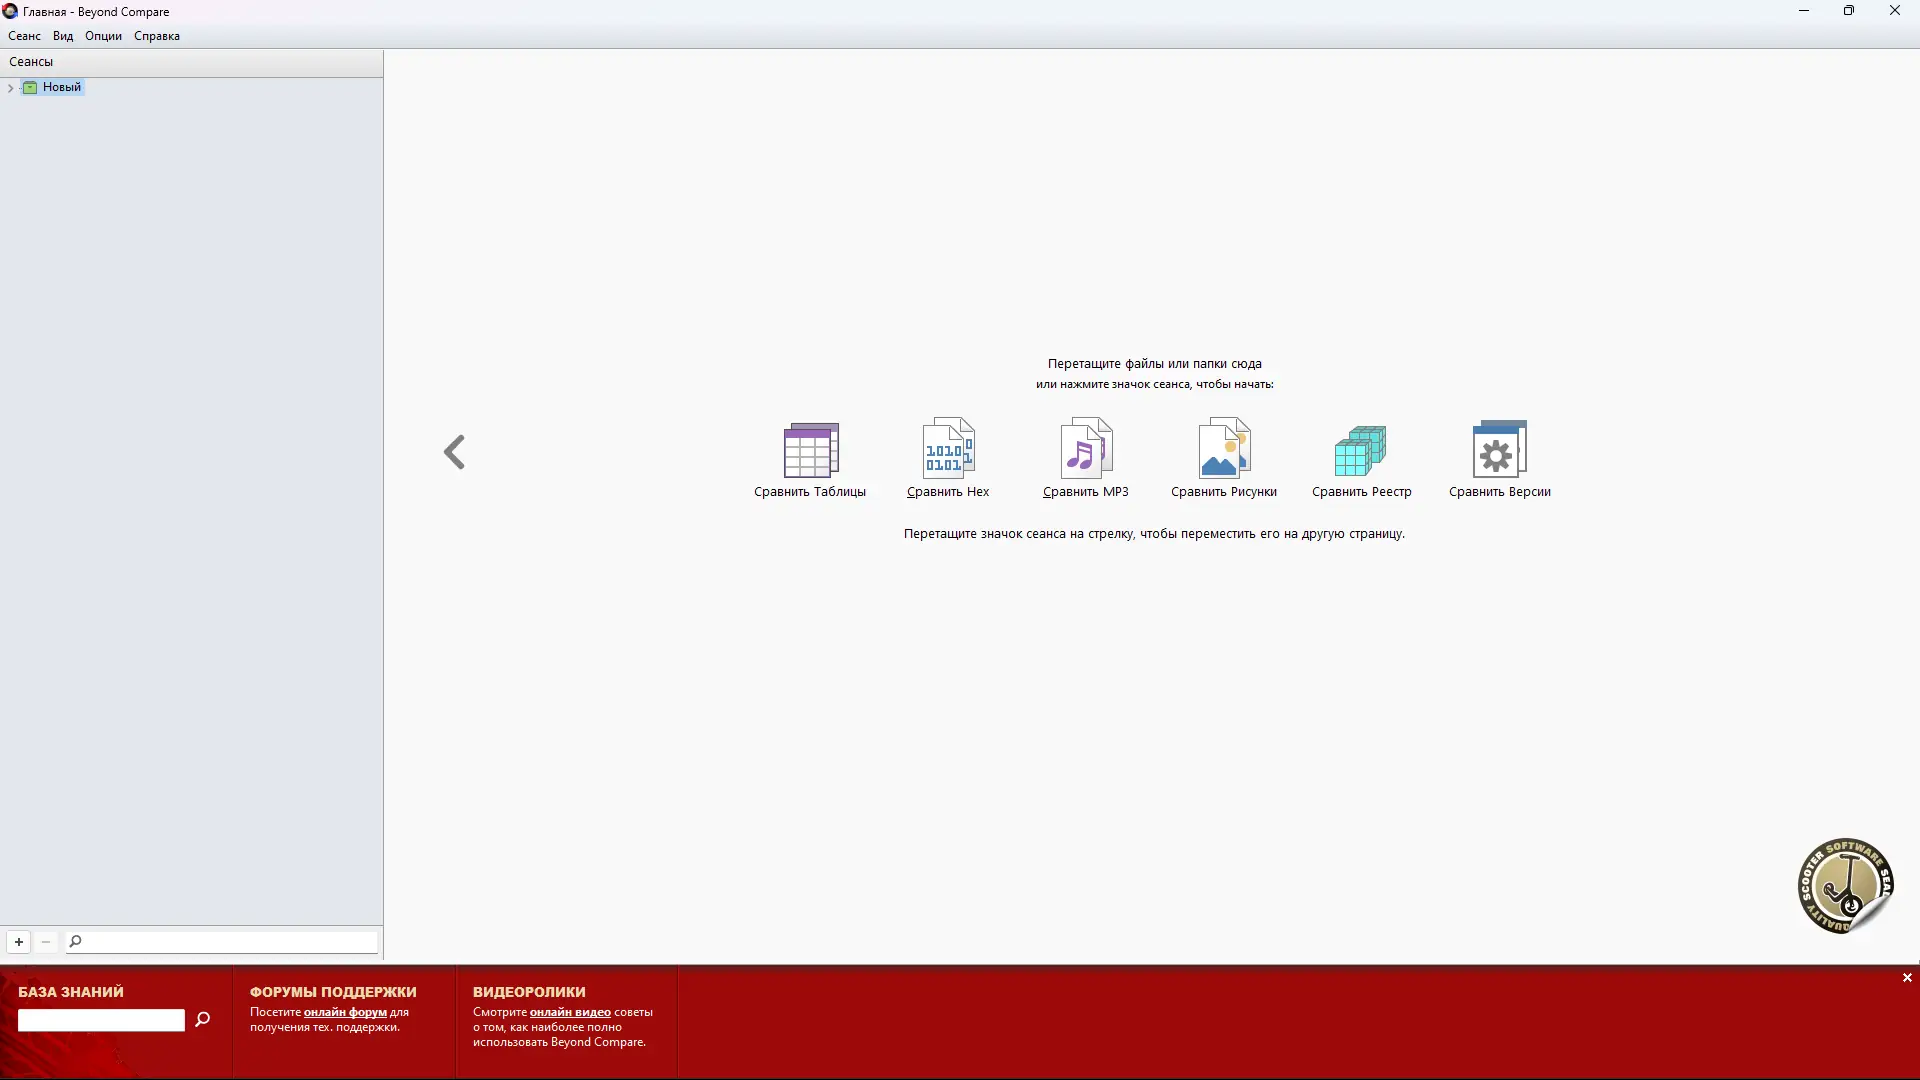The height and width of the screenshot is (1080, 1920).
Task: Add new session with plus button
Action: 19,942
